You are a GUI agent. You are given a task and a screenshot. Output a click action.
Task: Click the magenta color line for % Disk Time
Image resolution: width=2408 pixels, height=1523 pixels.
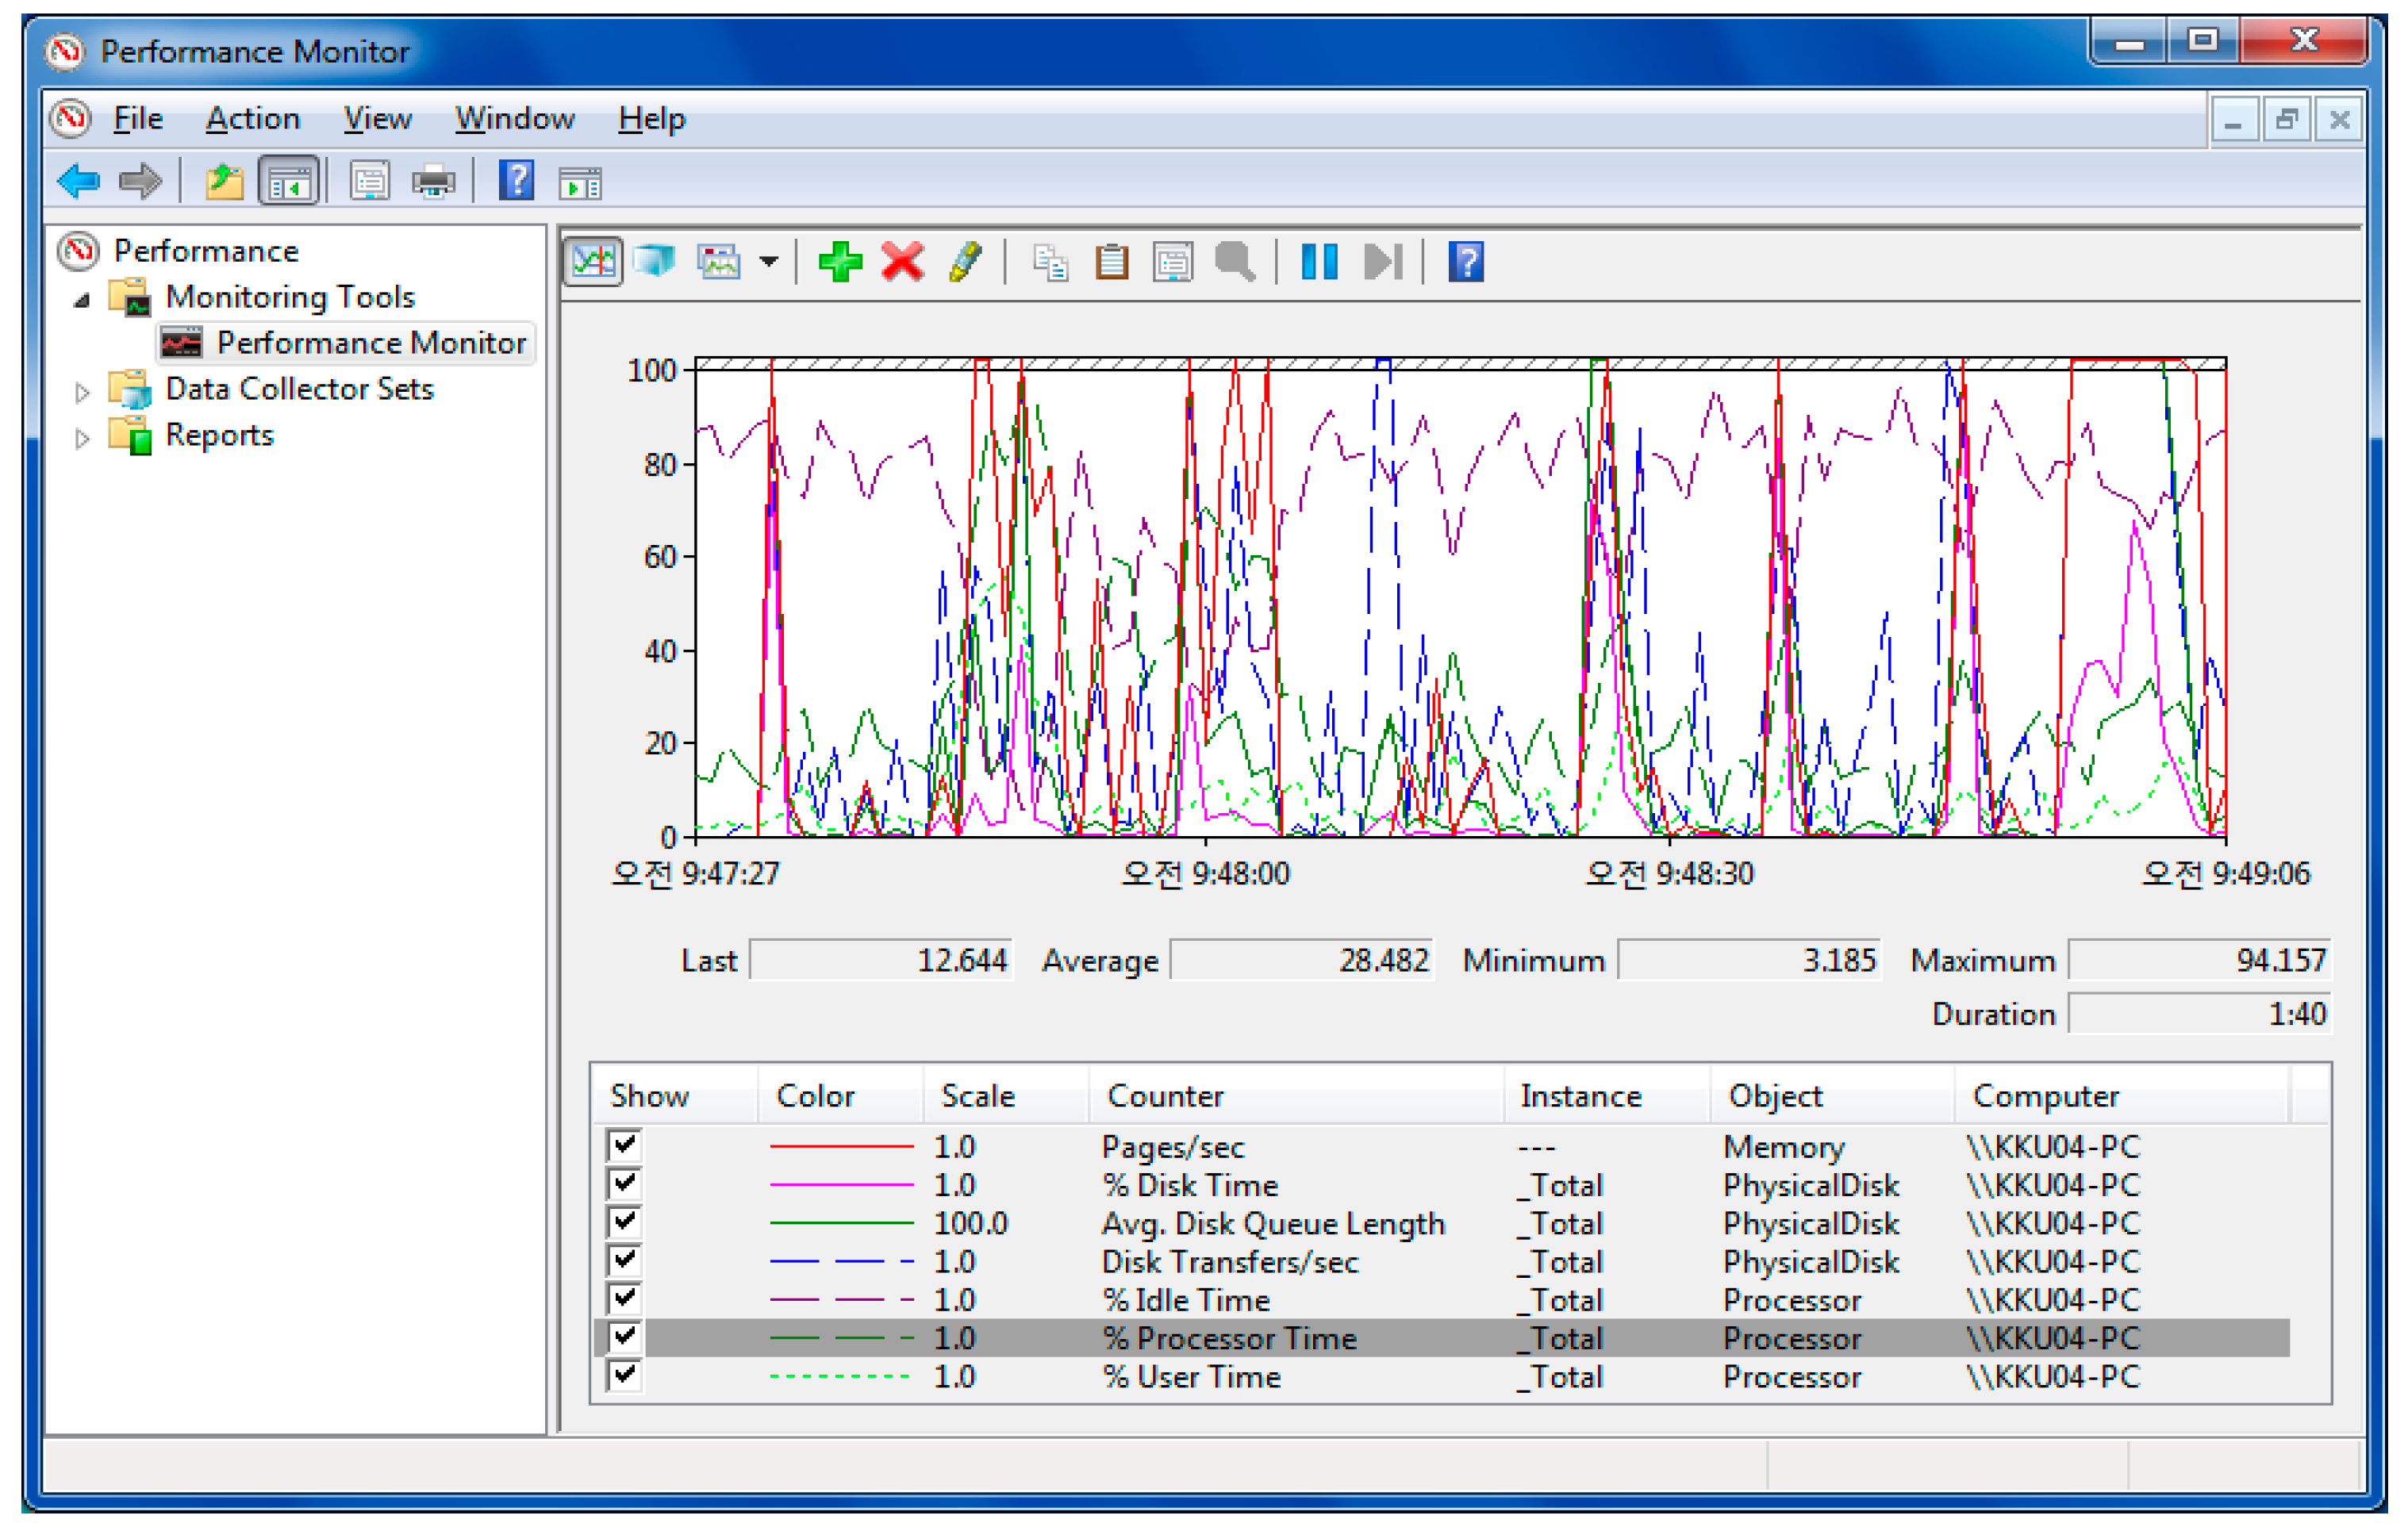pyautogui.click(x=841, y=1184)
